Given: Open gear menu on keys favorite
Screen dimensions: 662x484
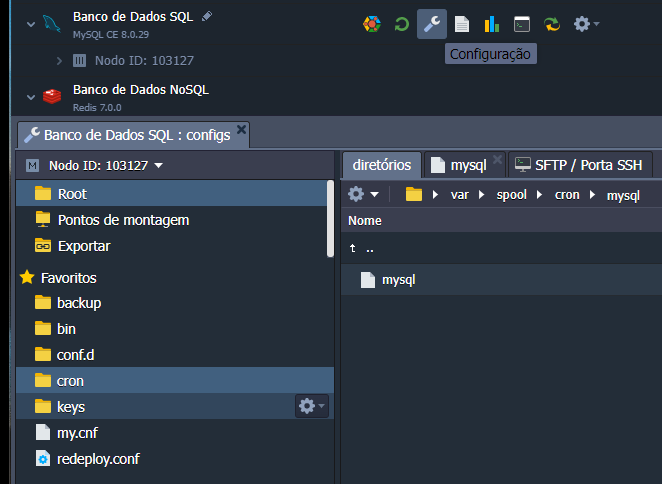Looking at the screenshot, I should click(312, 406).
